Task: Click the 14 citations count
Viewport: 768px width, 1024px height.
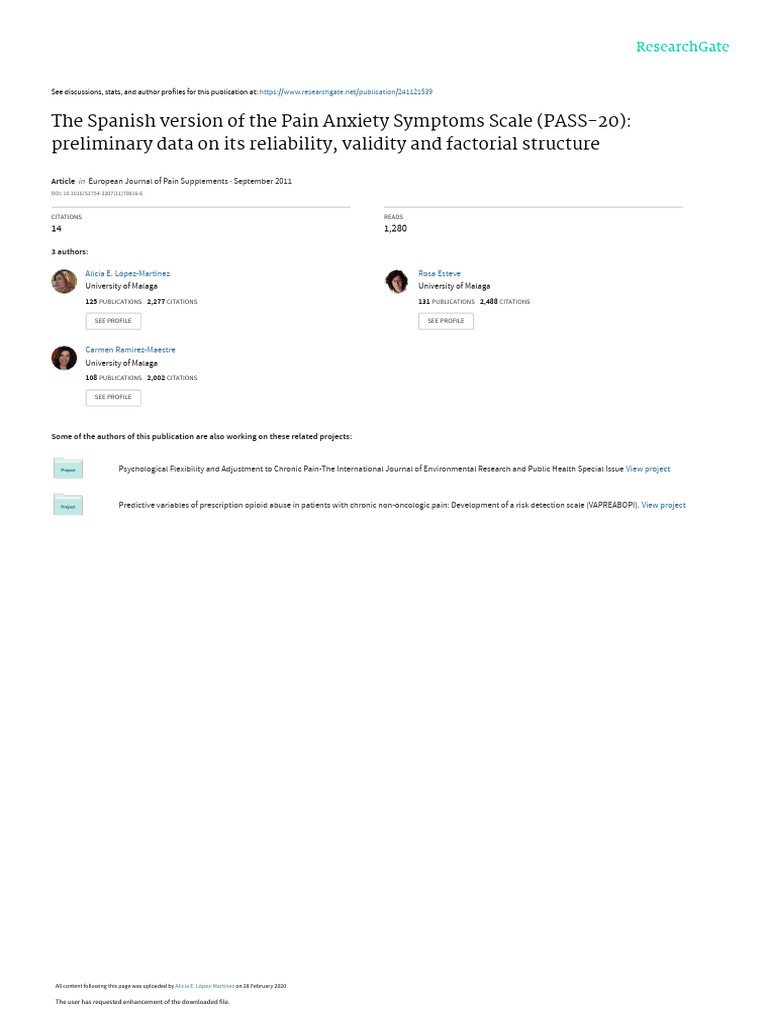Action: pos(56,229)
